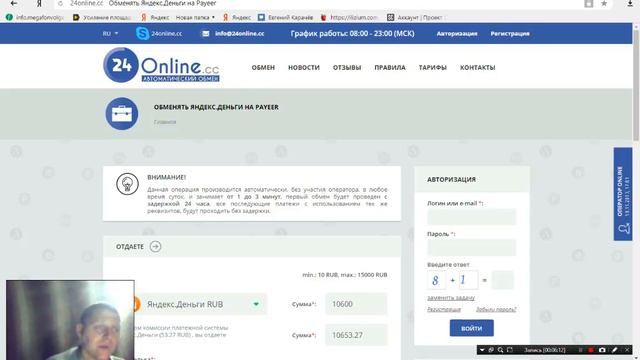
Task: Click the 24online.cc Skype contact text
Action: click(x=167, y=33)
